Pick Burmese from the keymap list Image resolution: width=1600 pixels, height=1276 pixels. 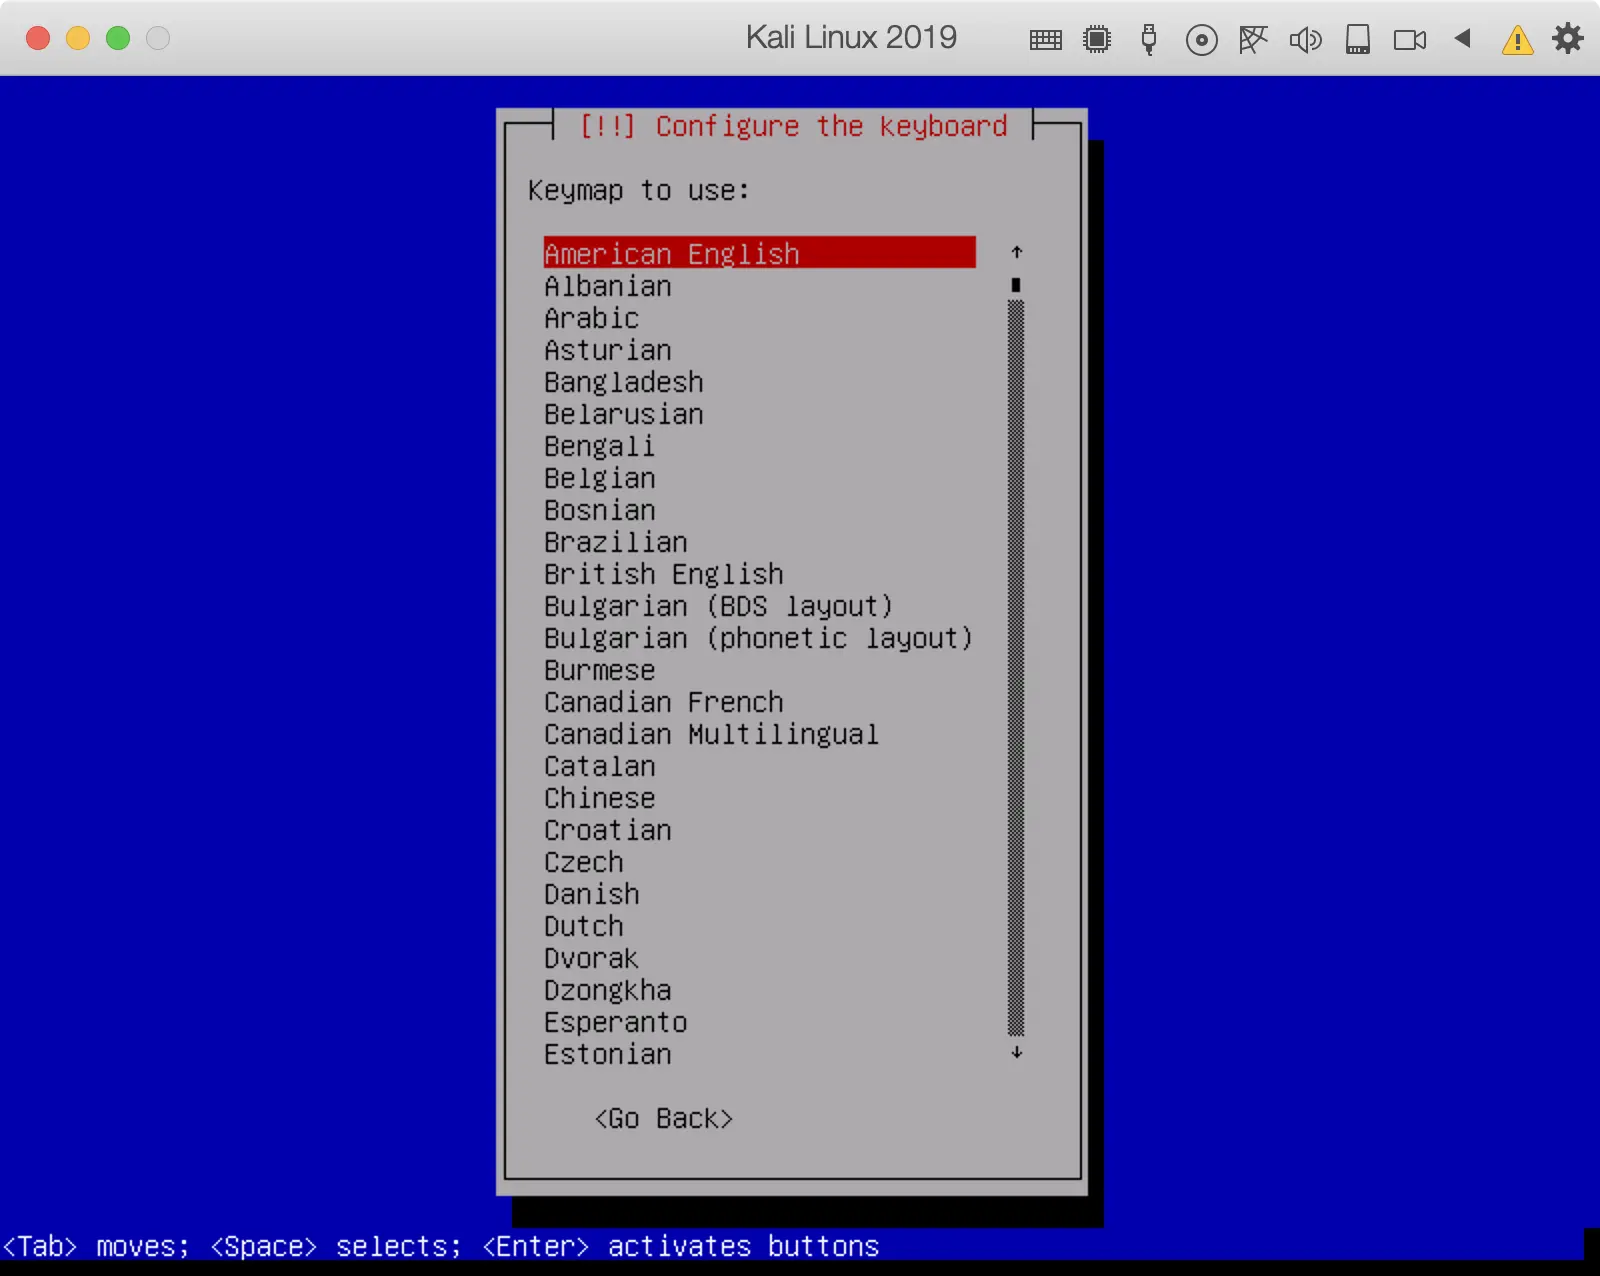click(759, 670)
